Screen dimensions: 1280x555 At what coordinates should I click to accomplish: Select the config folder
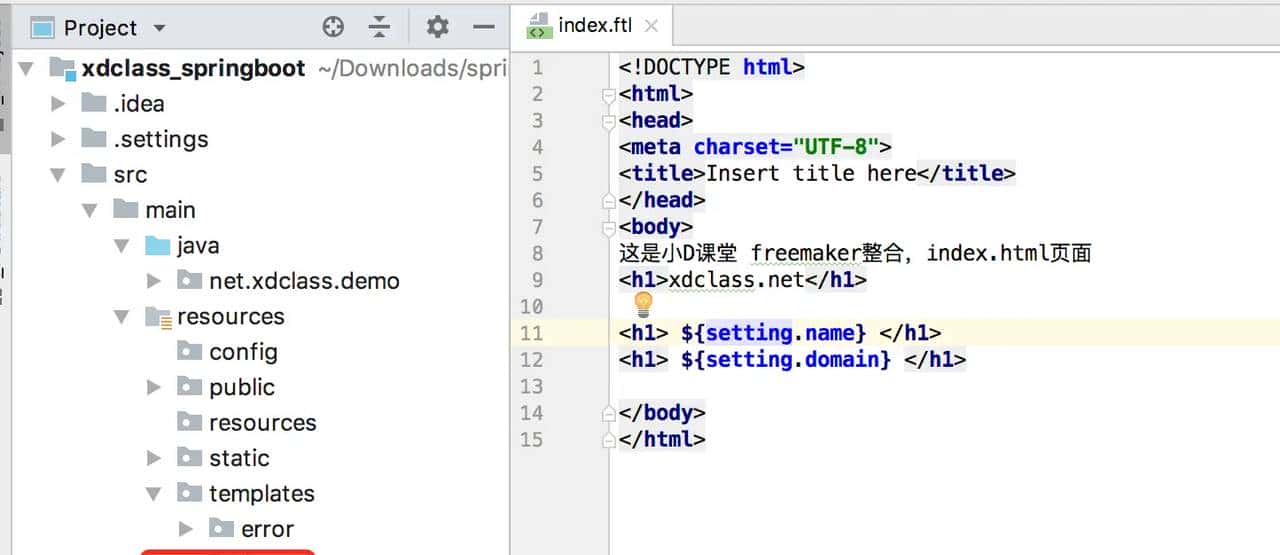pos(243,352)
